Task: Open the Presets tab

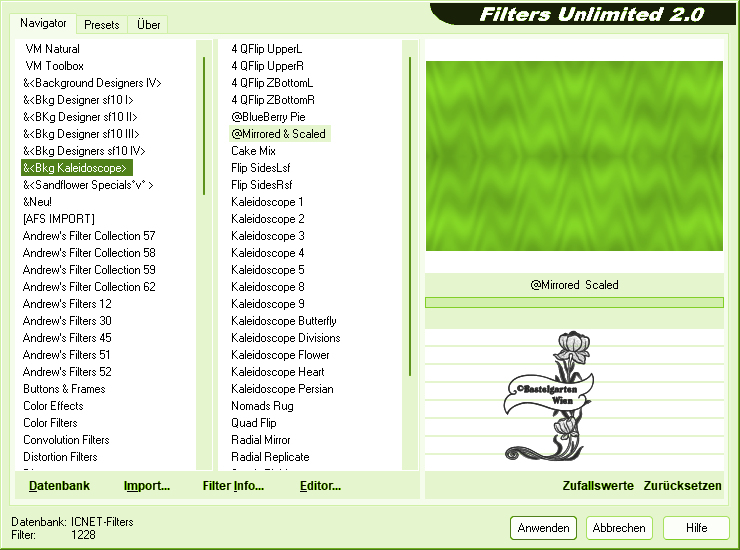Action: click(101, 25)
